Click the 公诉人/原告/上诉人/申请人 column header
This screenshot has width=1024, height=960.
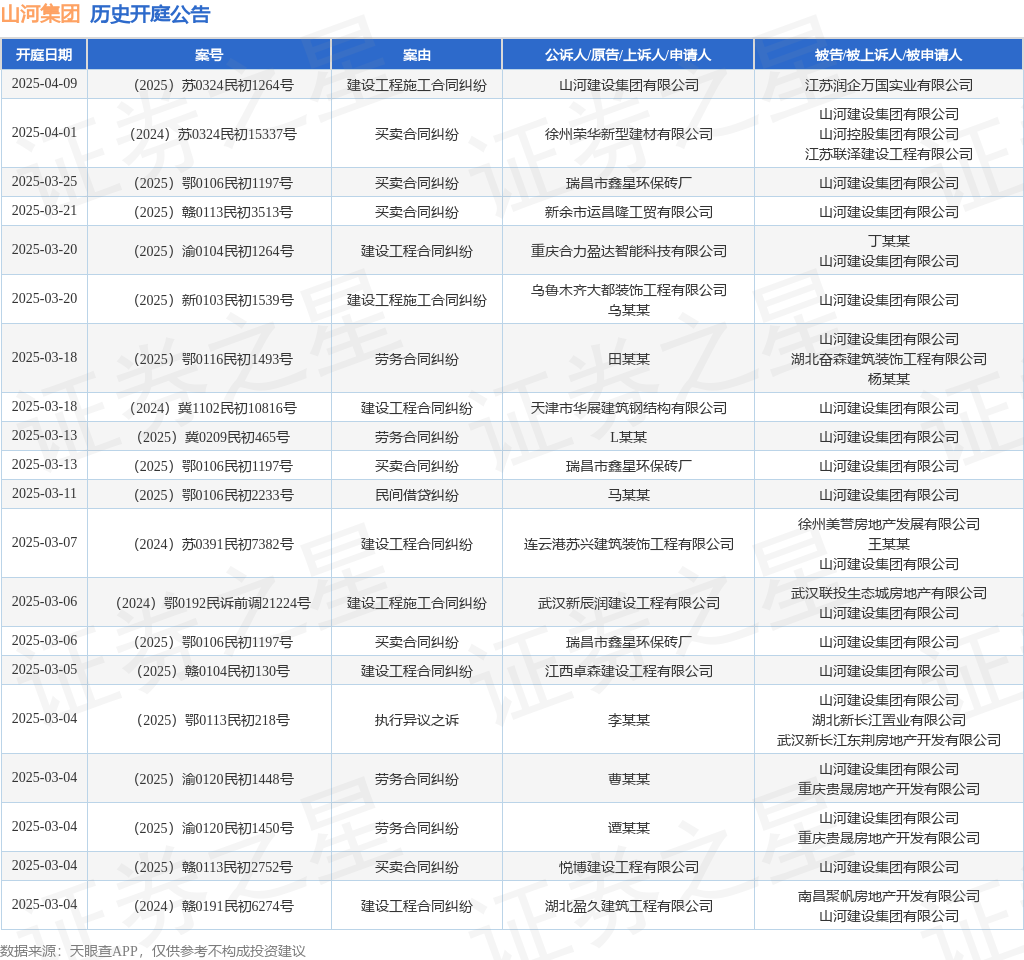[628, 55]
